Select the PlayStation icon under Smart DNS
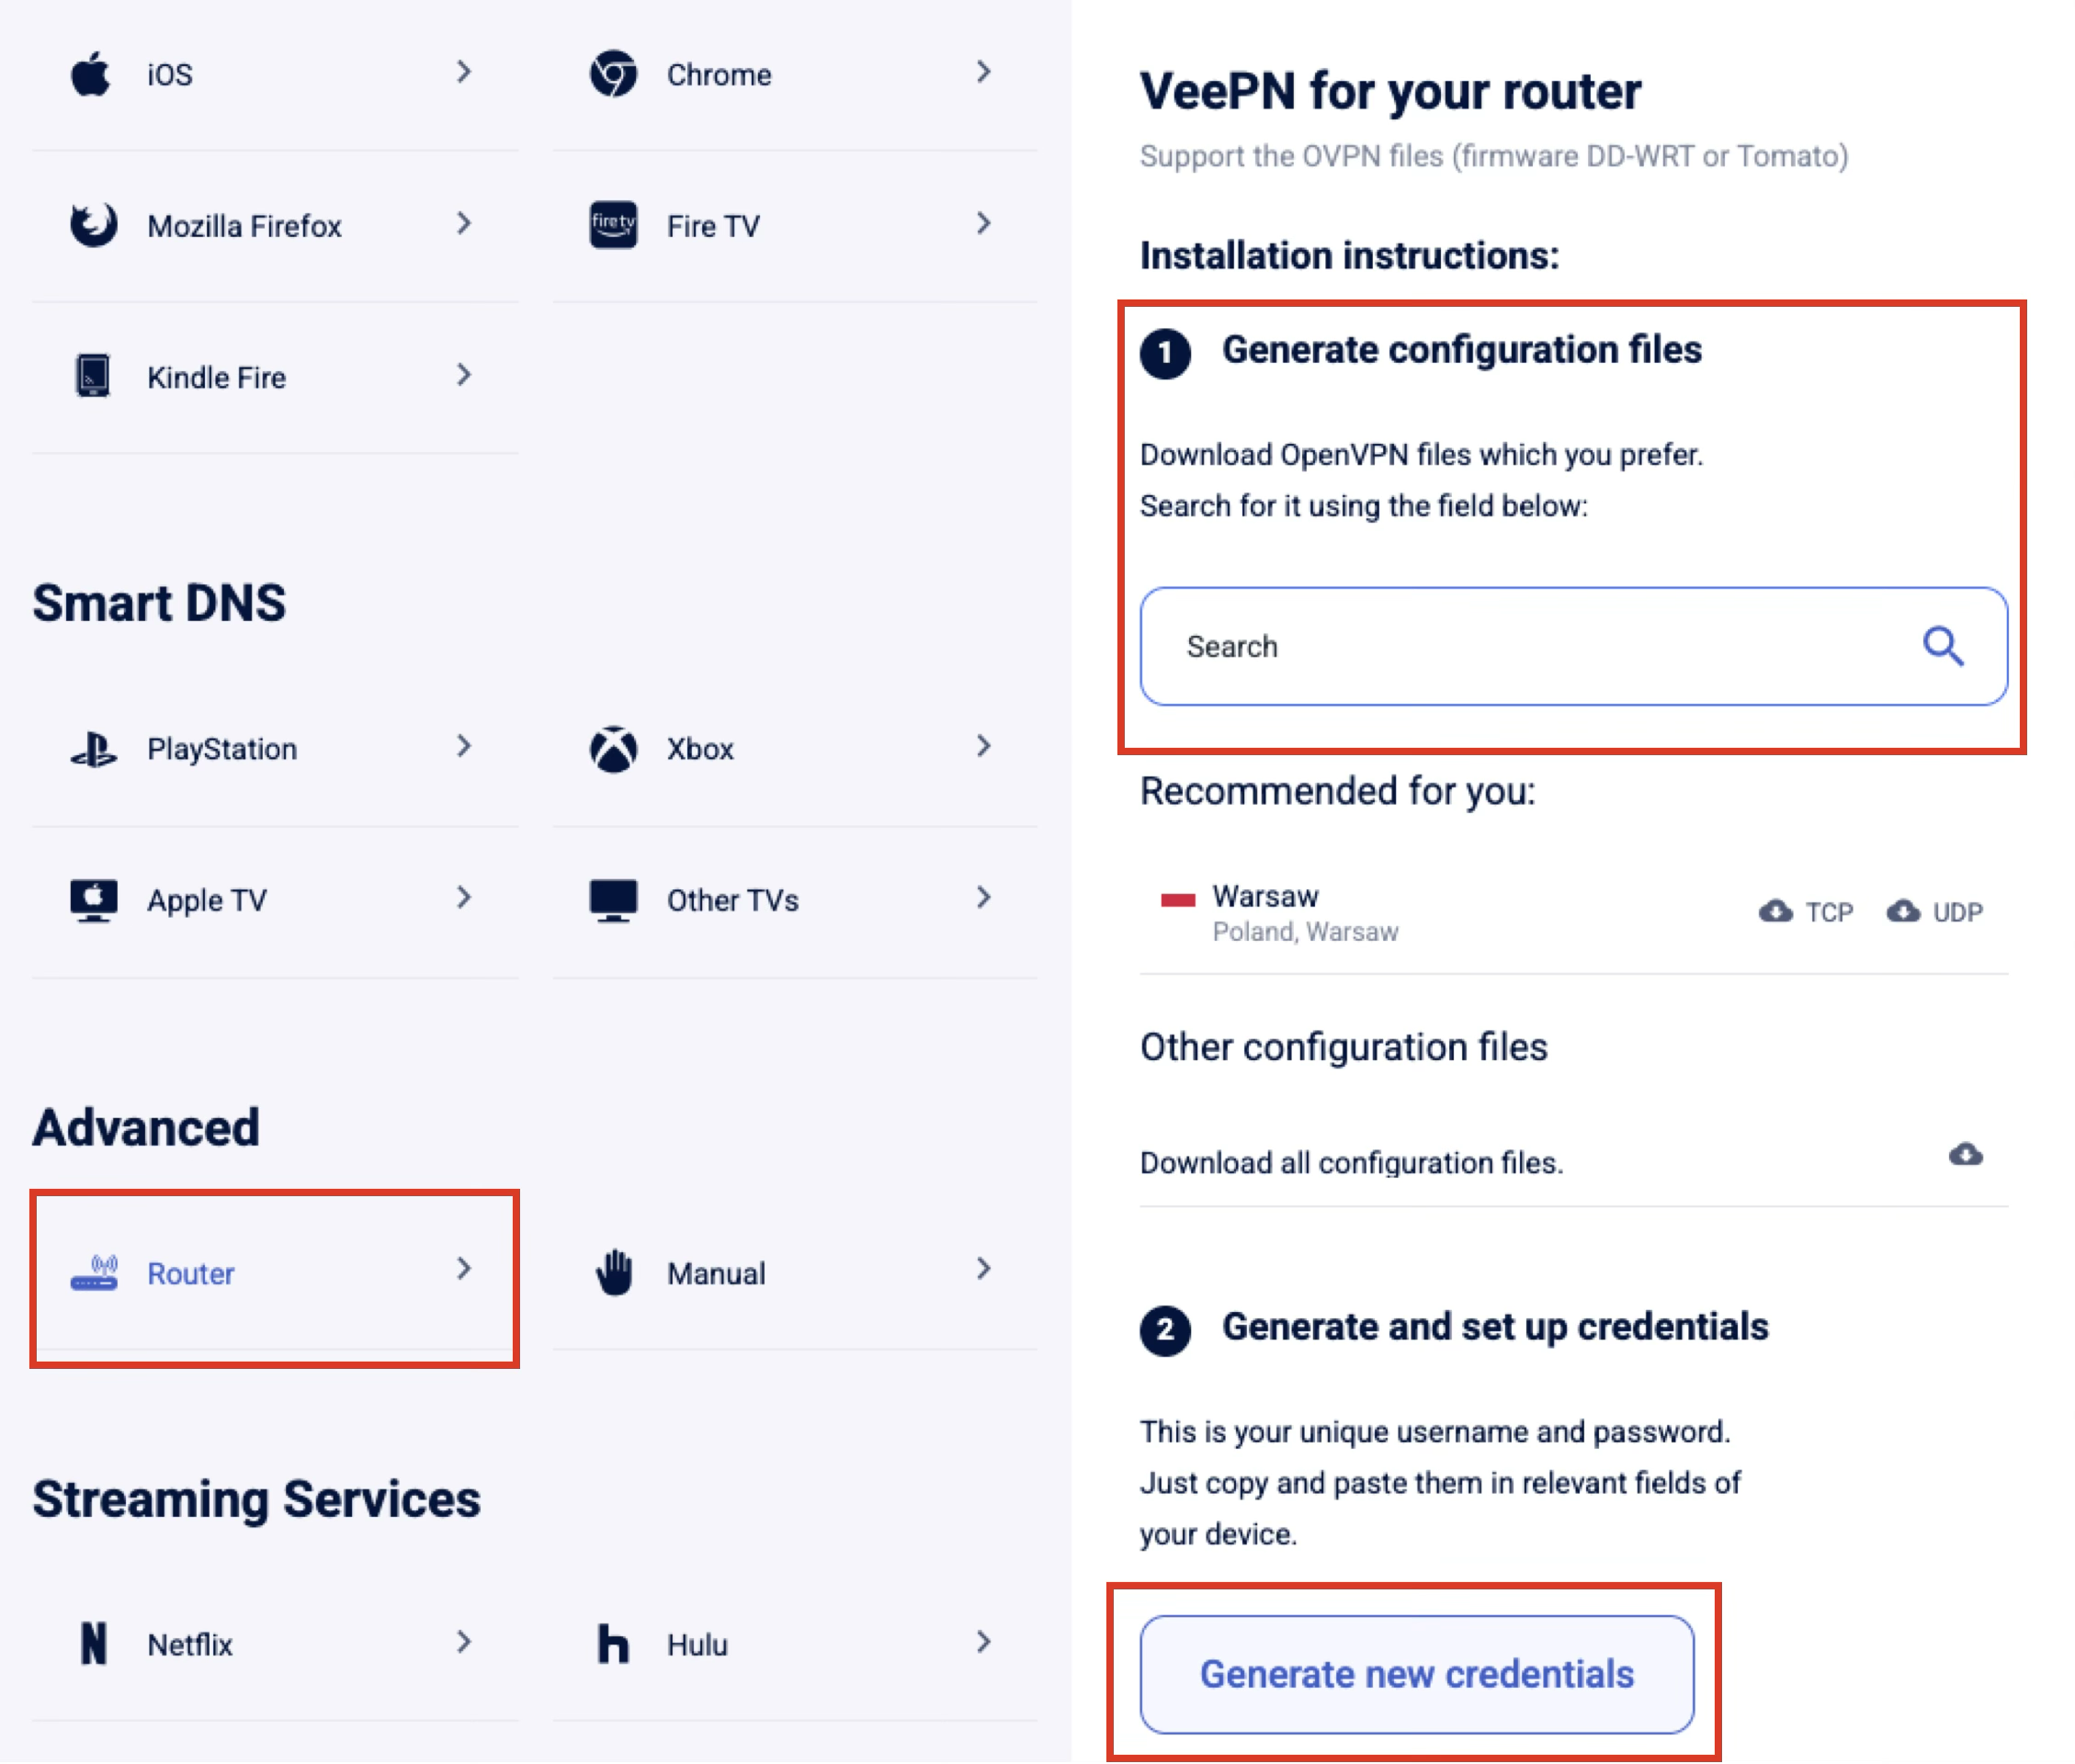 (92, 748)
